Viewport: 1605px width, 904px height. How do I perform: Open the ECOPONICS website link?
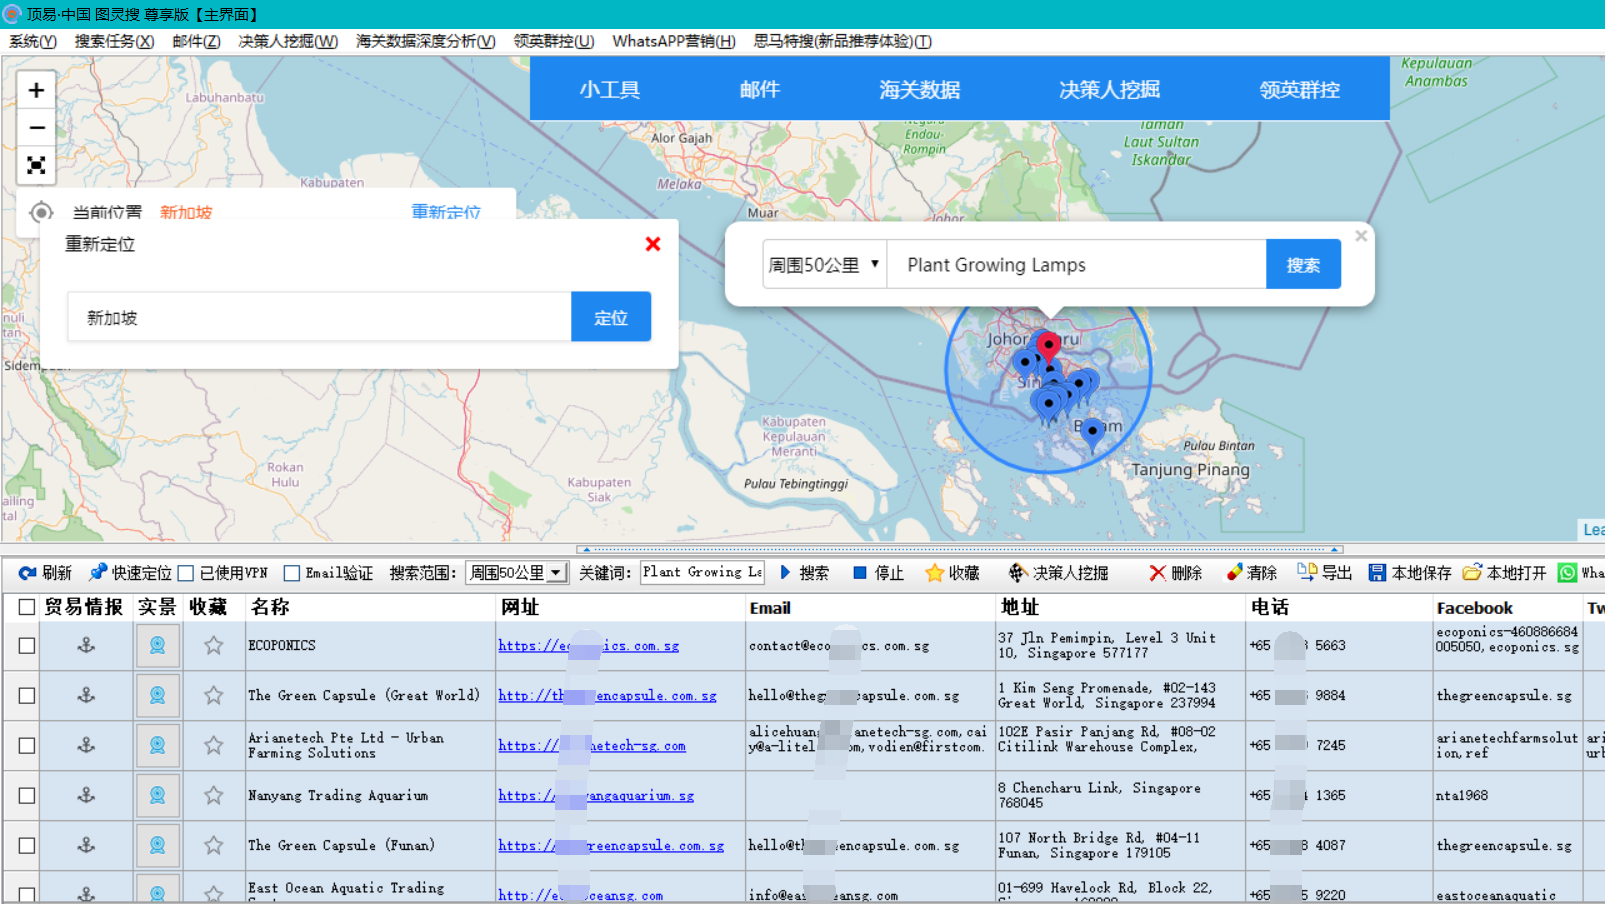(x=588, y=646)
